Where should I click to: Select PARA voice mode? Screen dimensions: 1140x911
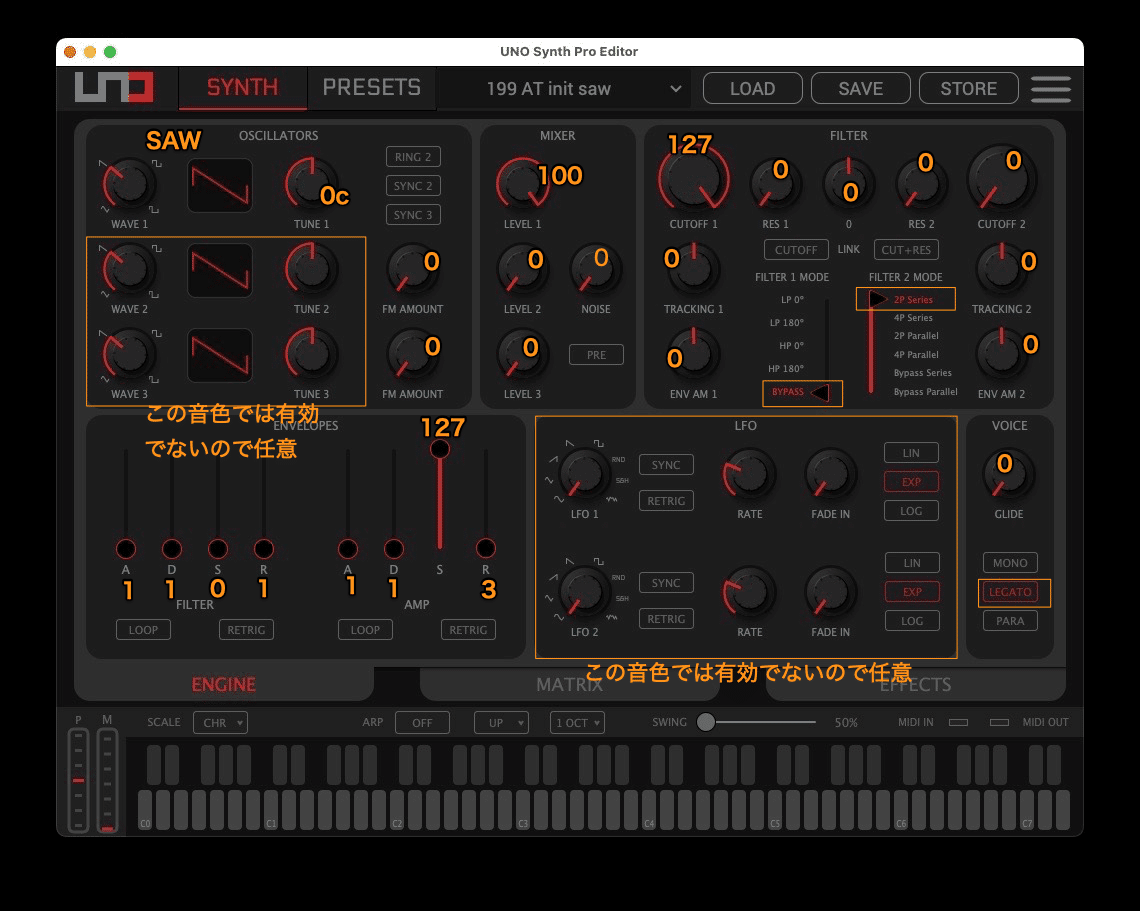pyautogui.click(x=1010, y=621)
